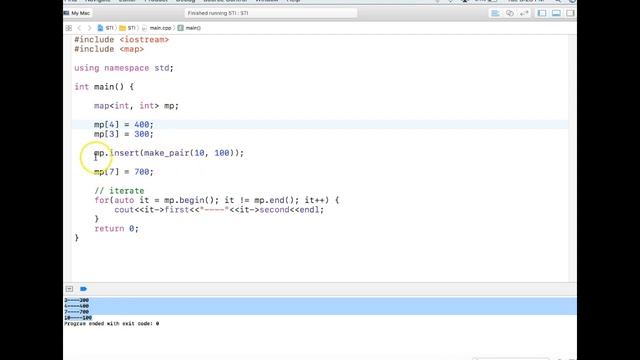
Task: Click the '7----700' console output line
Action: (x=76, y=312)
